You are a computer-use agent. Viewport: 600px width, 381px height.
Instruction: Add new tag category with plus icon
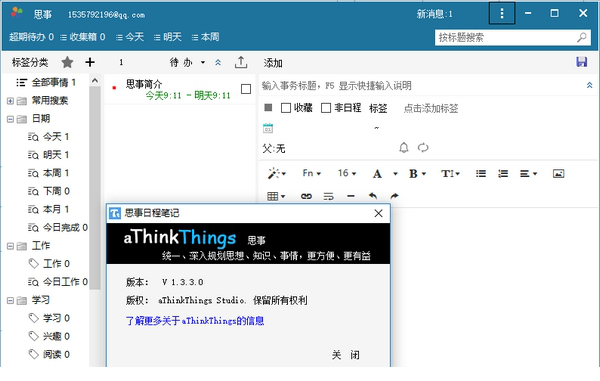[90, 62]
